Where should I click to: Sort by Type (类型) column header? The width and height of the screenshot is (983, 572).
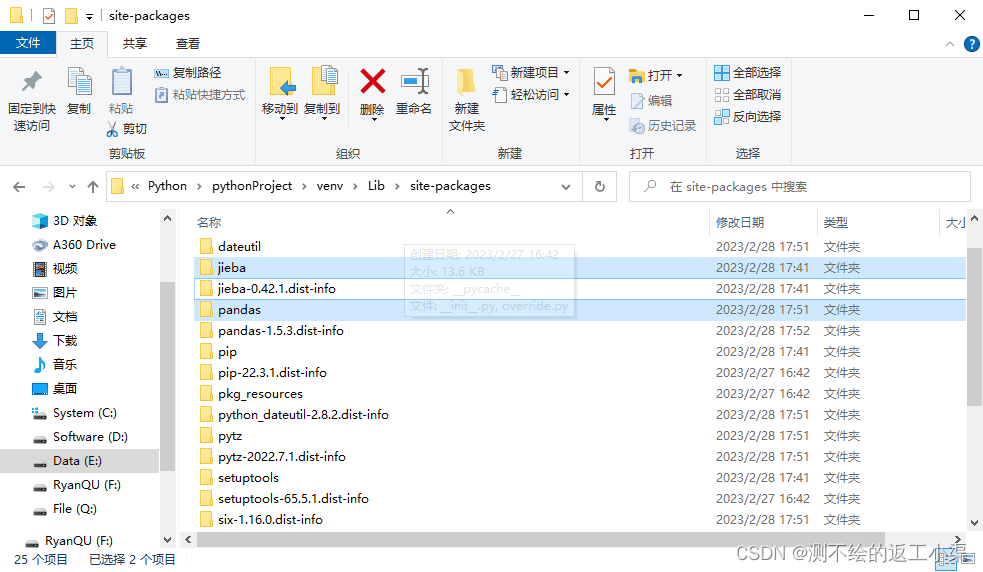pos(836,223)
